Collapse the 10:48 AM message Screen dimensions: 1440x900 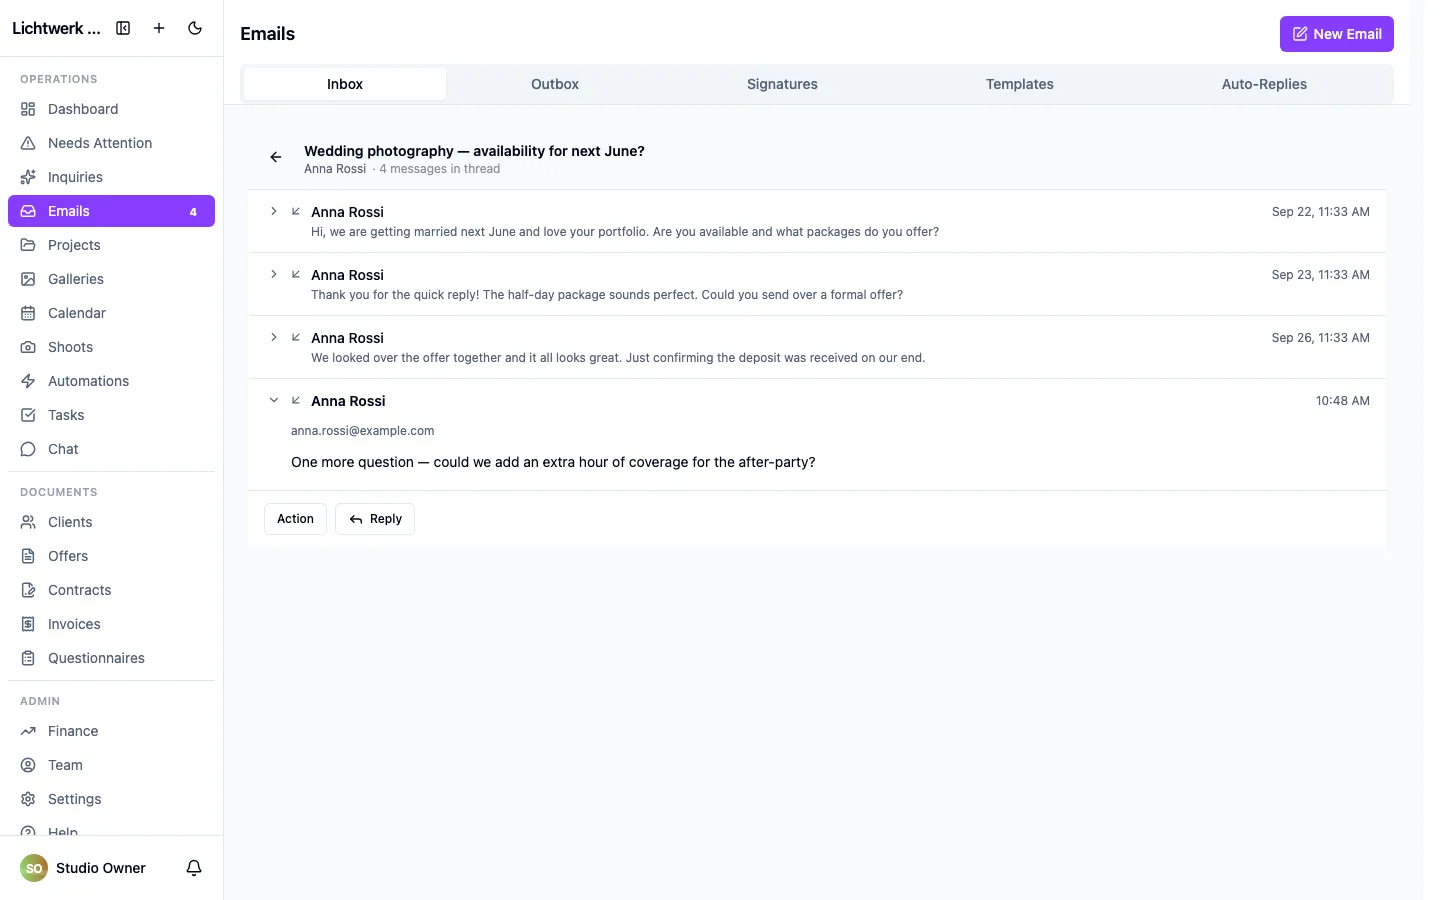pos(274,401)
